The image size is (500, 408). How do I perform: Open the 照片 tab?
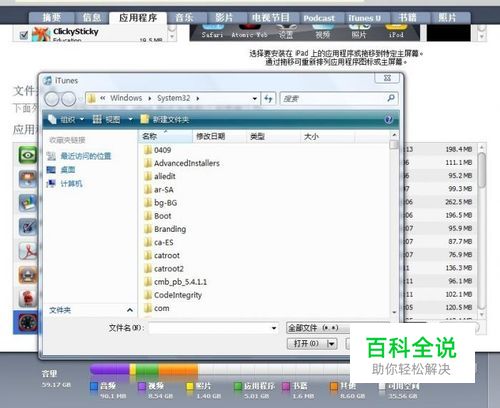447,18
